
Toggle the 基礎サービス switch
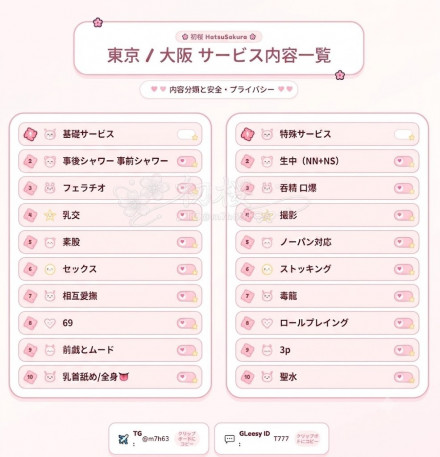[187, 135]
